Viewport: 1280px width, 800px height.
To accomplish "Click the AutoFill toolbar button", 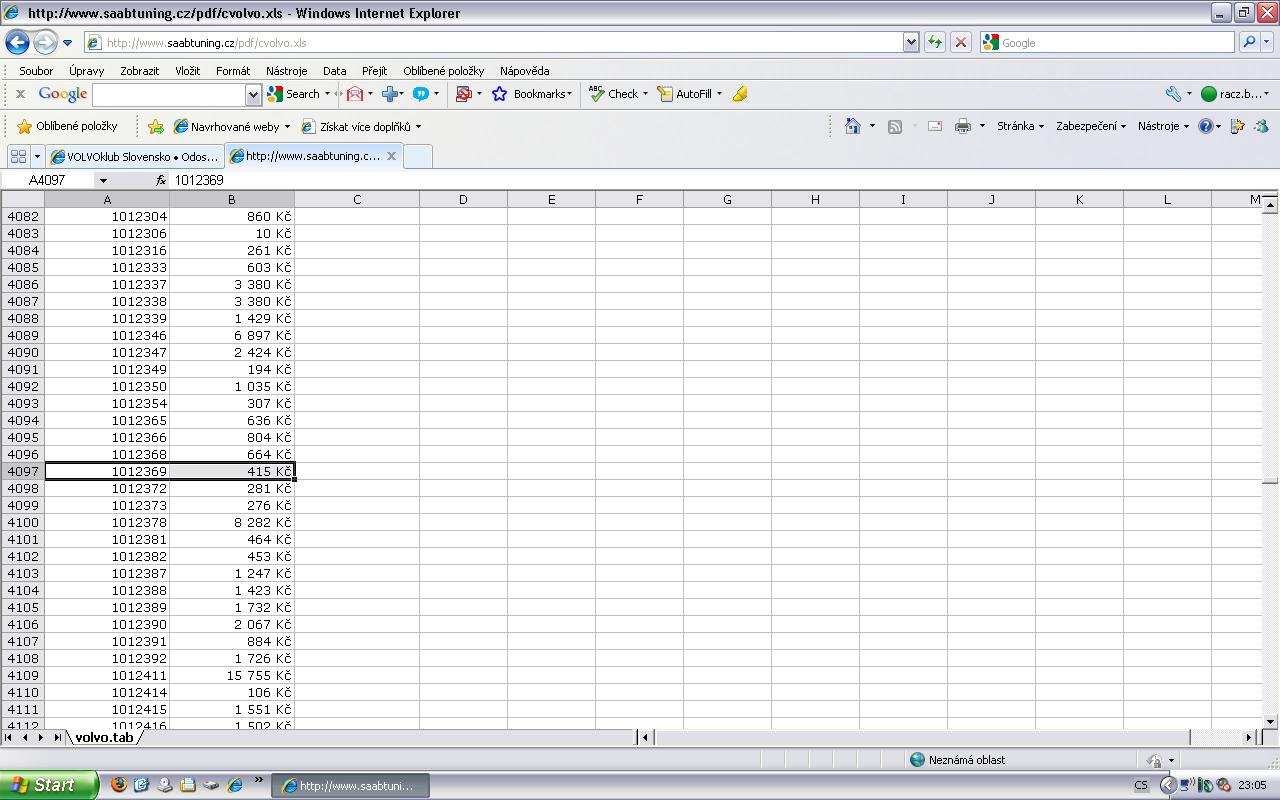I will coord(685,94).
